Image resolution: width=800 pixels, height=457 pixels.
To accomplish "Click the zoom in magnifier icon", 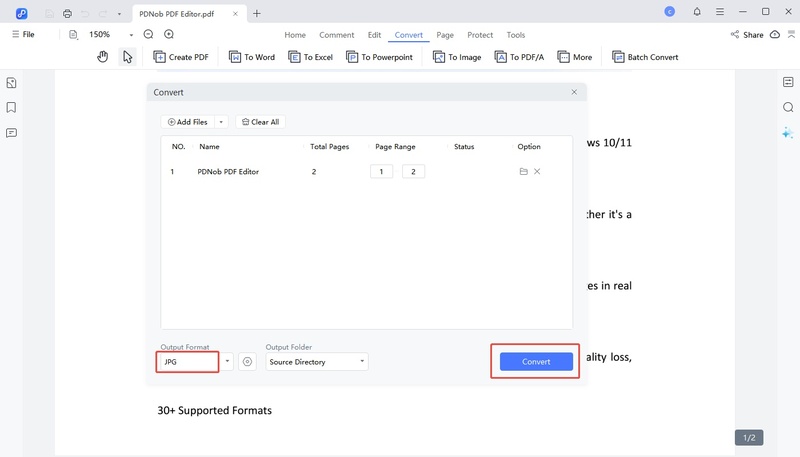I will [x=169, y=34].
